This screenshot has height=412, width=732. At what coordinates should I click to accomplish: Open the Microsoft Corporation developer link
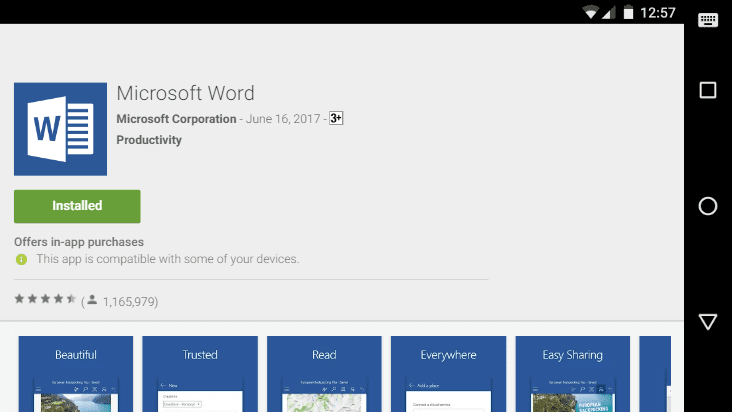point(176,119)
